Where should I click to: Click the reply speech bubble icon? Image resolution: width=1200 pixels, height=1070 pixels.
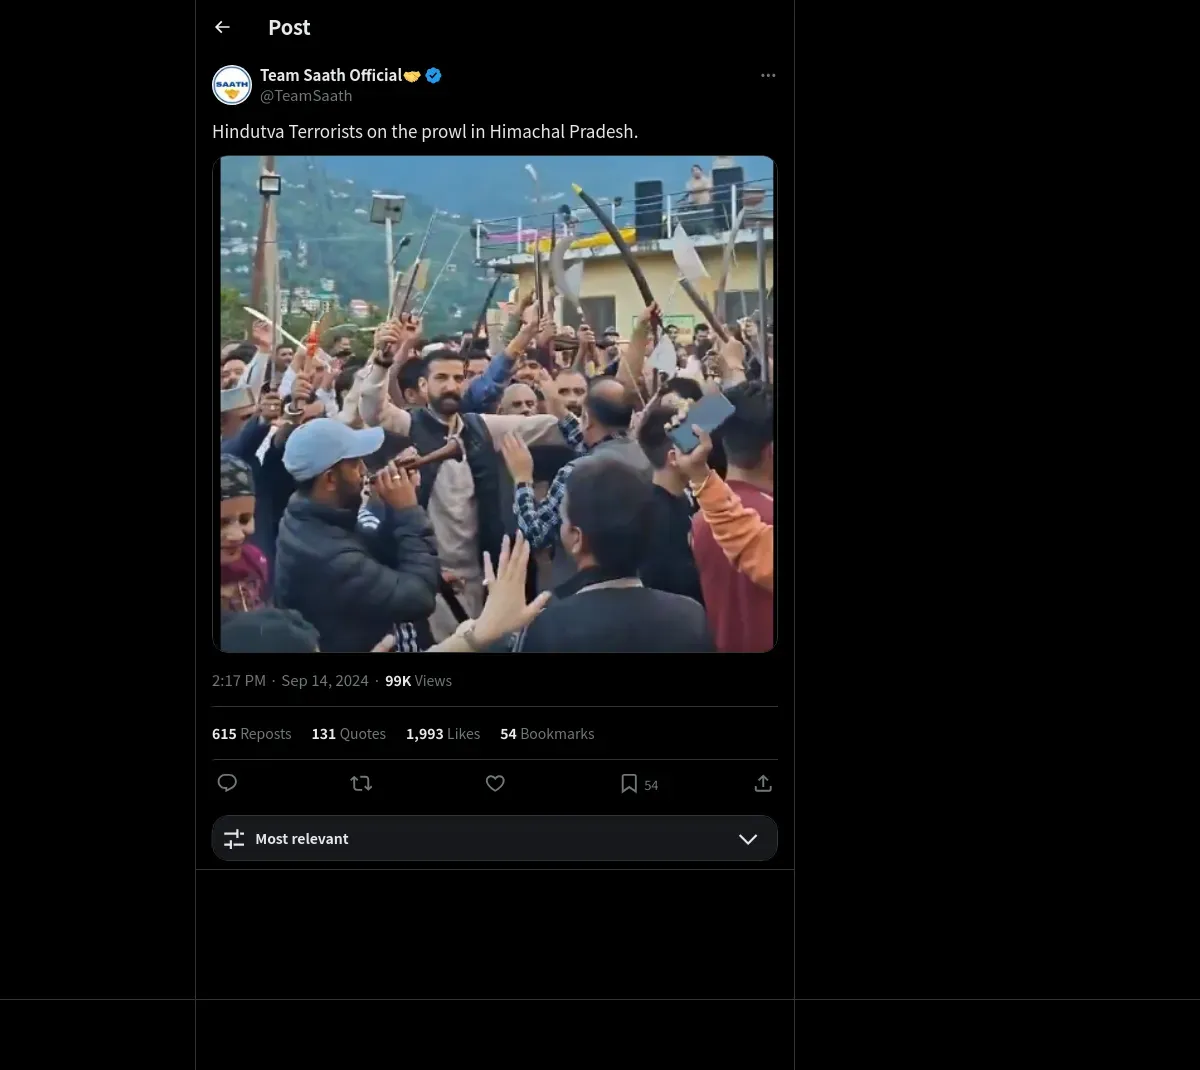(x=227, y=783)
